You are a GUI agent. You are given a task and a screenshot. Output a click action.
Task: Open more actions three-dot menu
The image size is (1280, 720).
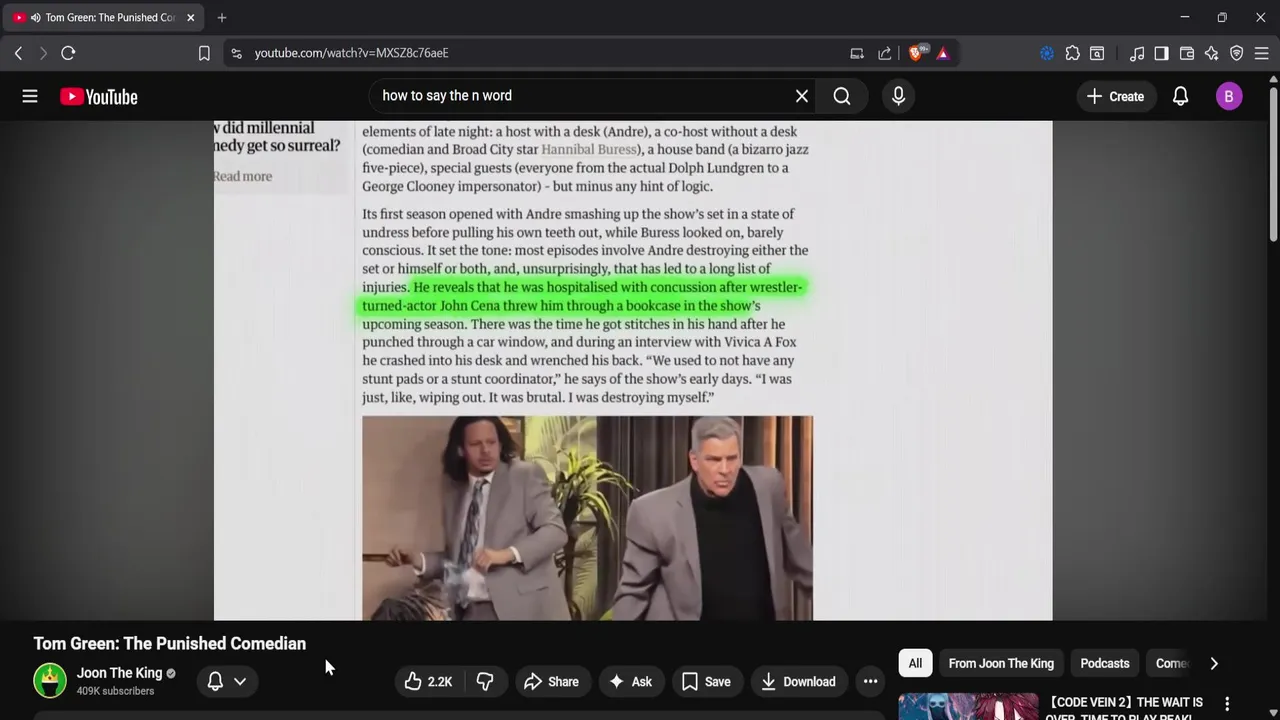tap(870, 681)
